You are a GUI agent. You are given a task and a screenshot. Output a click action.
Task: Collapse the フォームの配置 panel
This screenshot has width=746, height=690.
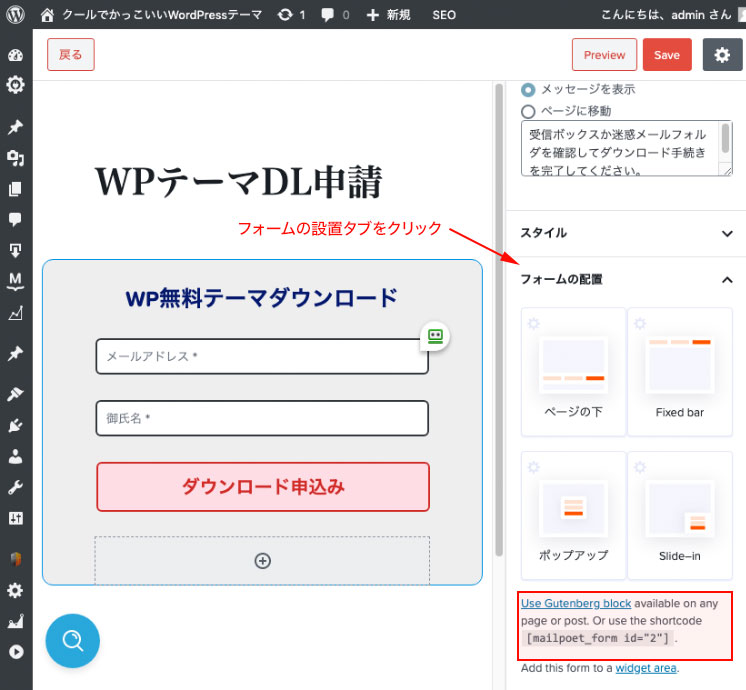(626, 279)
